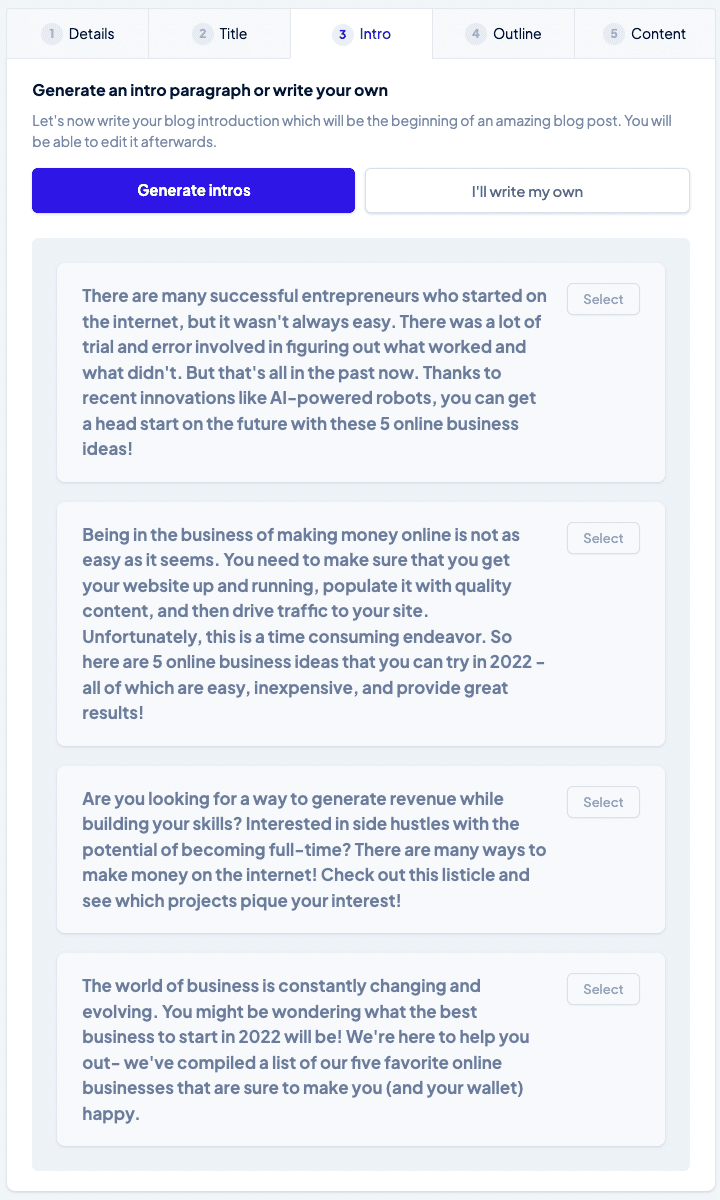Click the step 2 number badge
Image resolution: width=720 pixels, height=1200 pixels.
(x=202, y=34)
